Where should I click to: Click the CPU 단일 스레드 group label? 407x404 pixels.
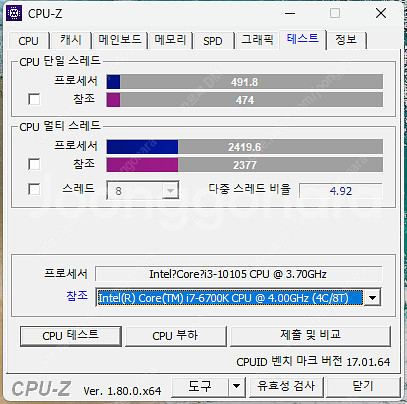click(60, 61)
